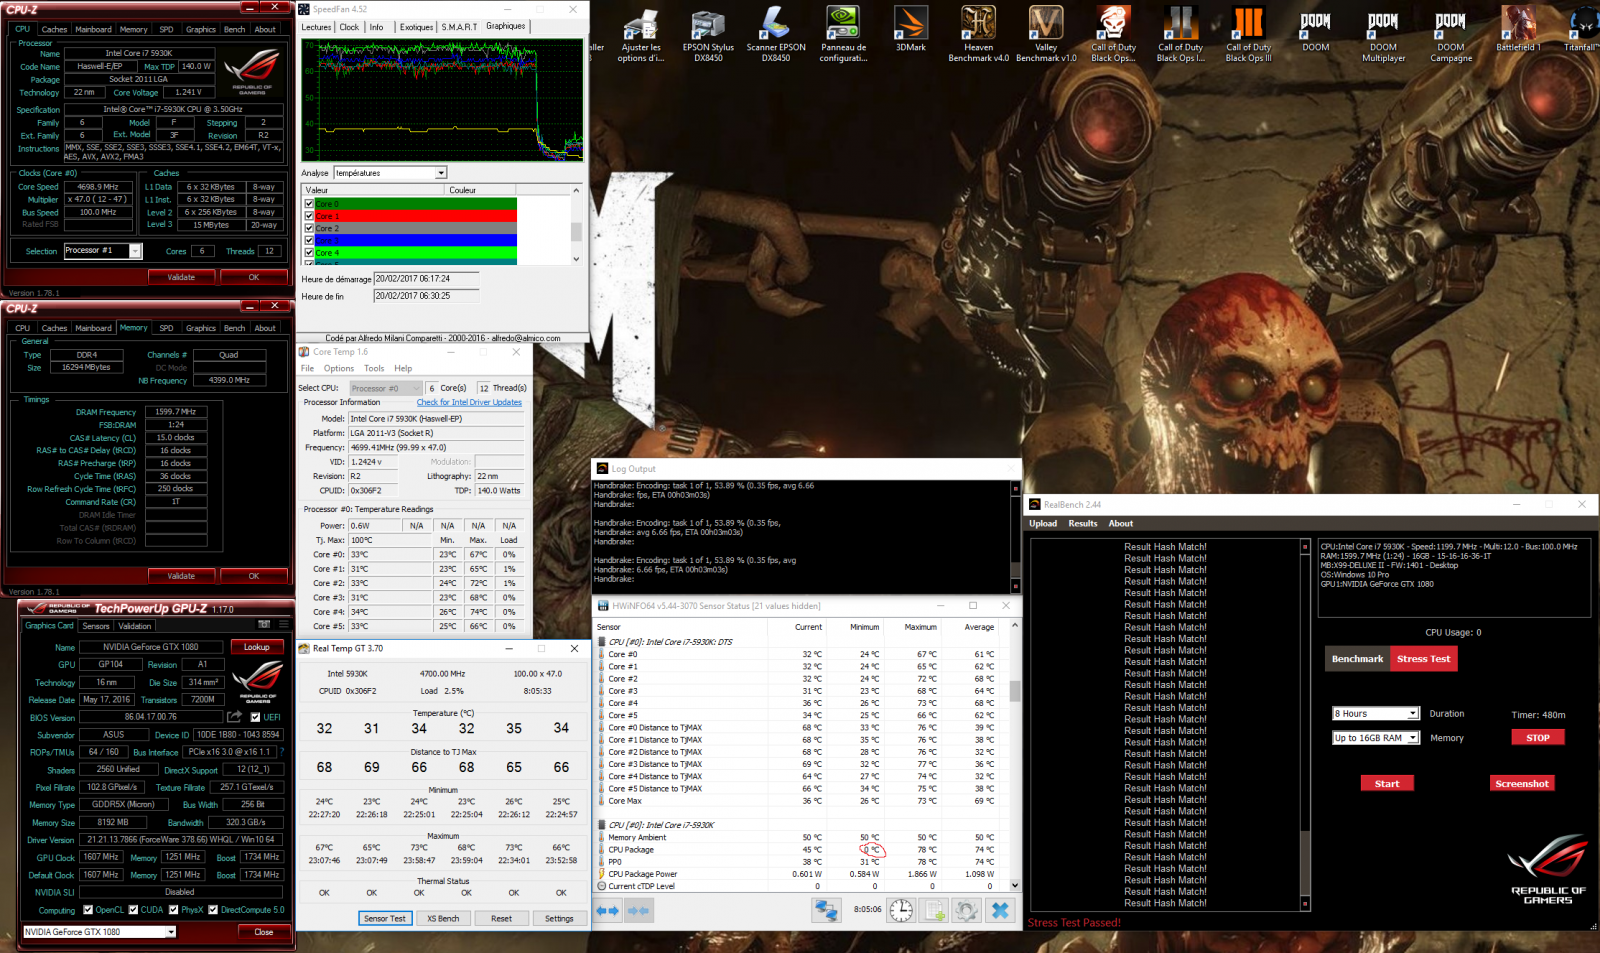
Task: Click Core 0 green colour bar in SpeedFan
Action: coord(417,204)
